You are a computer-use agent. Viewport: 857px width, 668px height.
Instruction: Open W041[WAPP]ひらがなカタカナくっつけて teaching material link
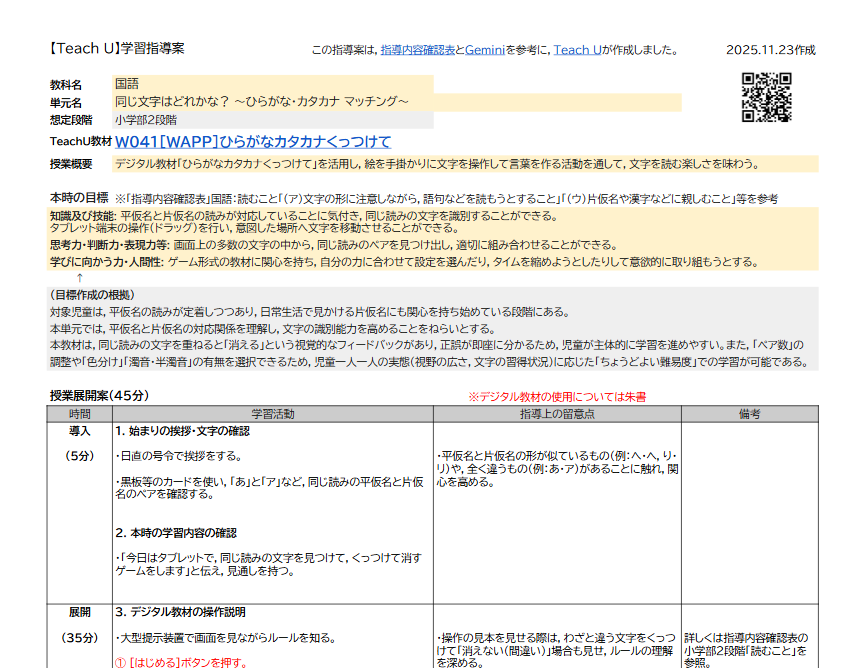click(252, 141)
